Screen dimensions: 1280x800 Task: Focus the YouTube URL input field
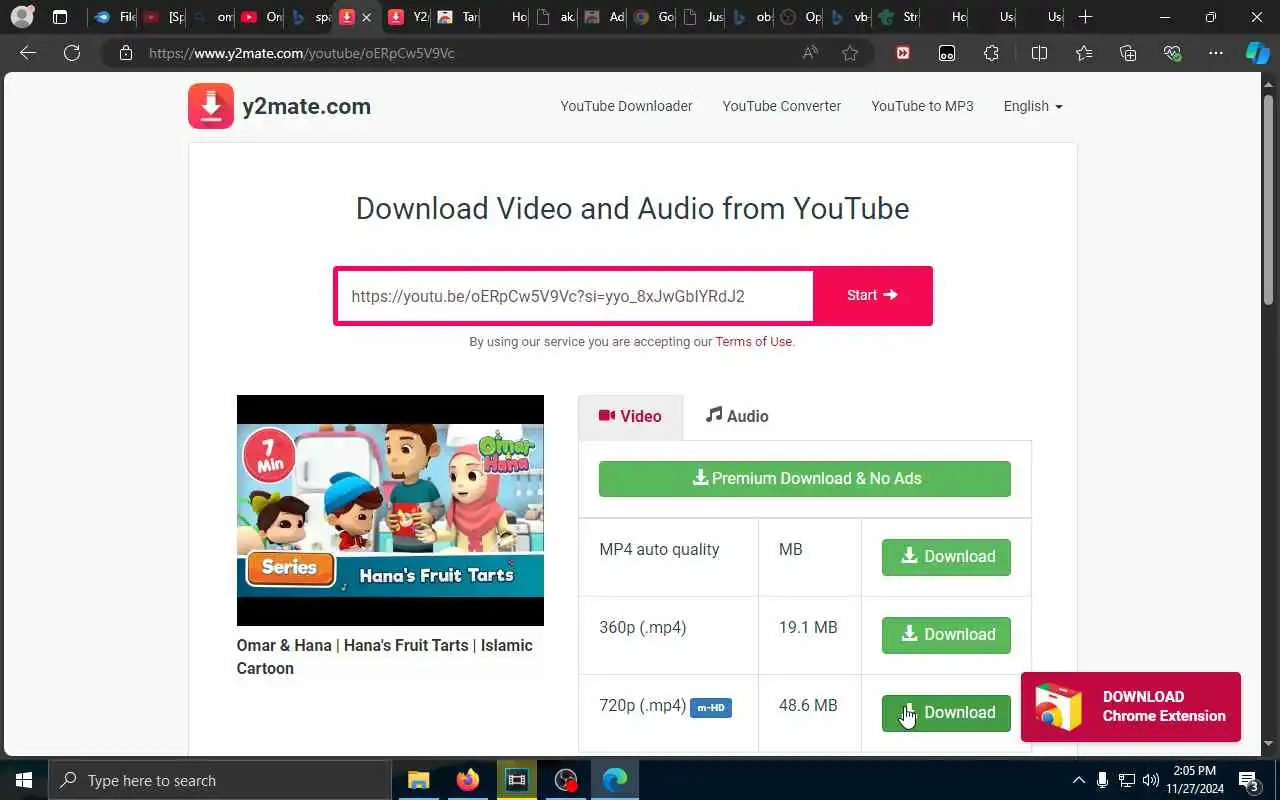575,296
